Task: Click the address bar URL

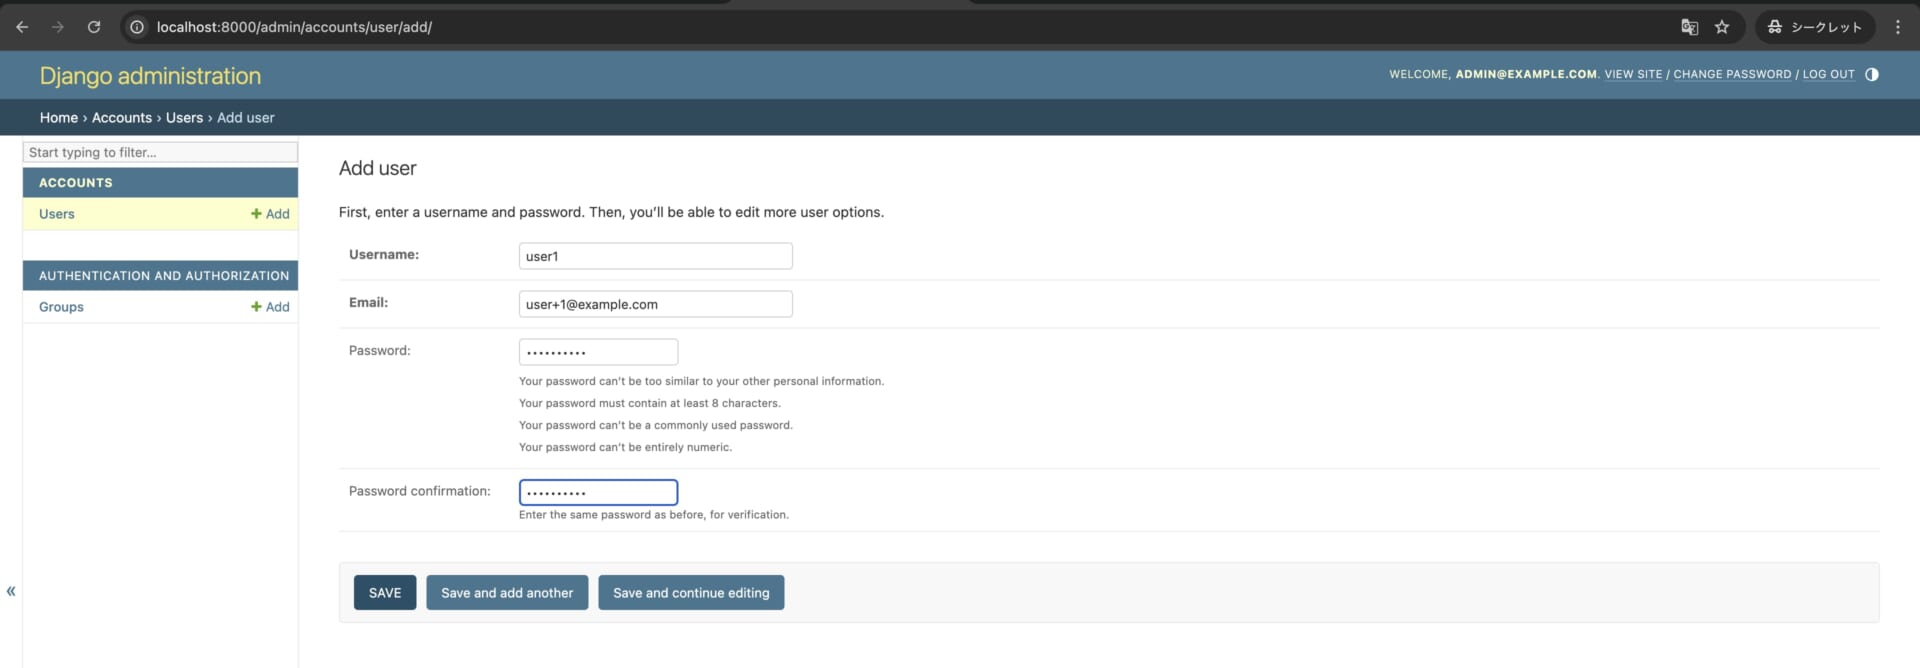Action: (x=294, y=27)
